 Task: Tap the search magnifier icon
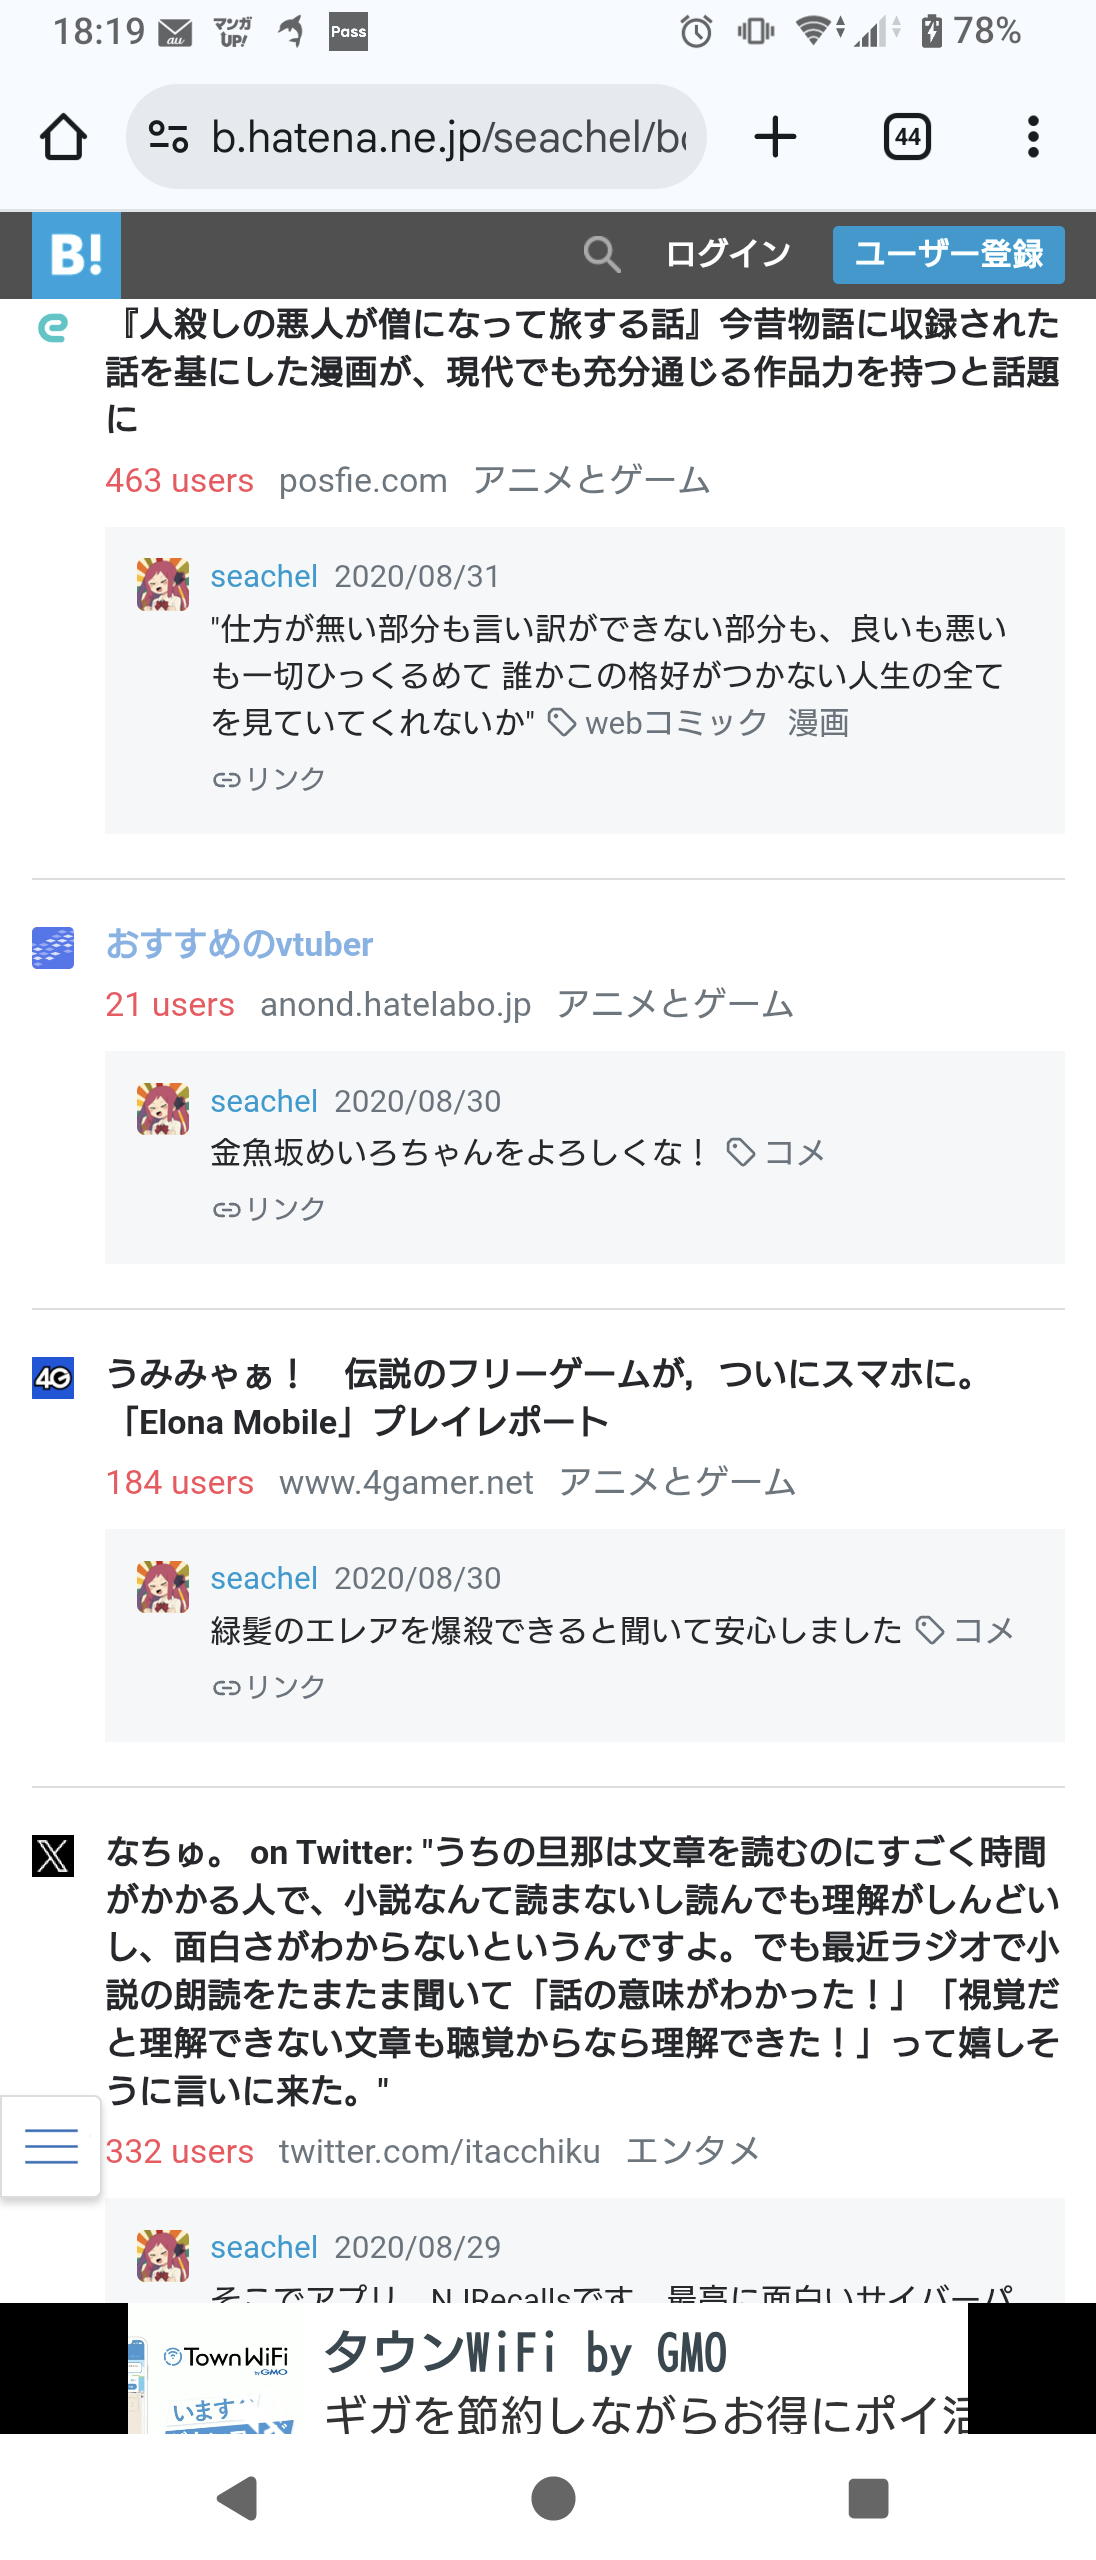coord(601,254)
